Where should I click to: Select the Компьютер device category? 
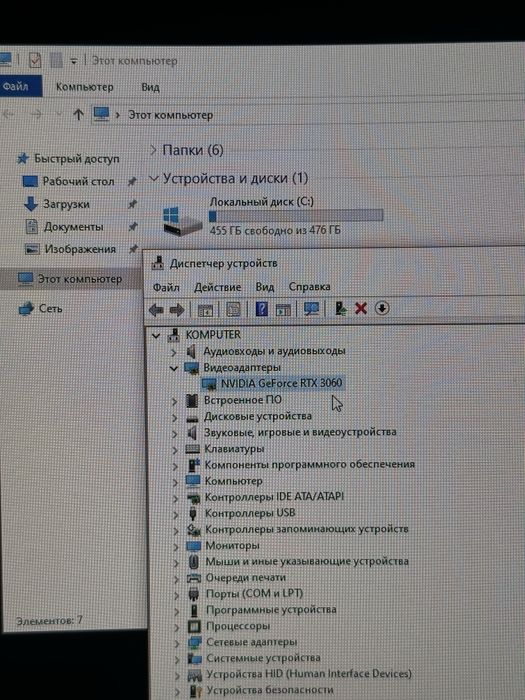coord(233,481)
